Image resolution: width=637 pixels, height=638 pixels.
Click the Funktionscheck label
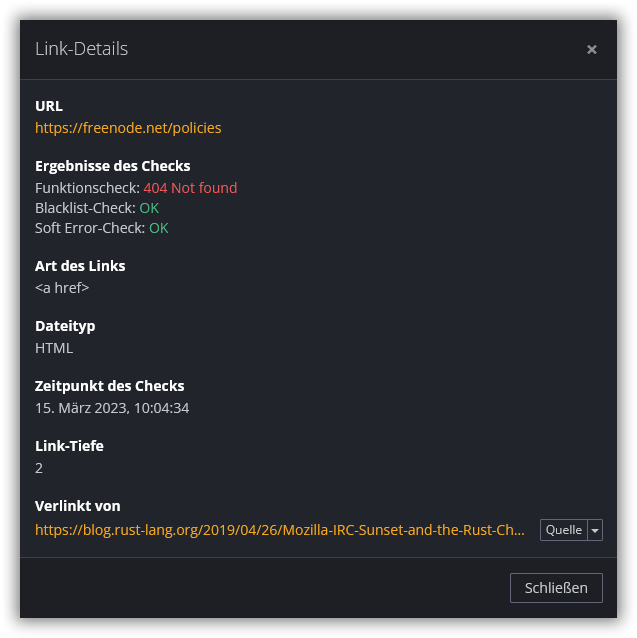(86, 188)
